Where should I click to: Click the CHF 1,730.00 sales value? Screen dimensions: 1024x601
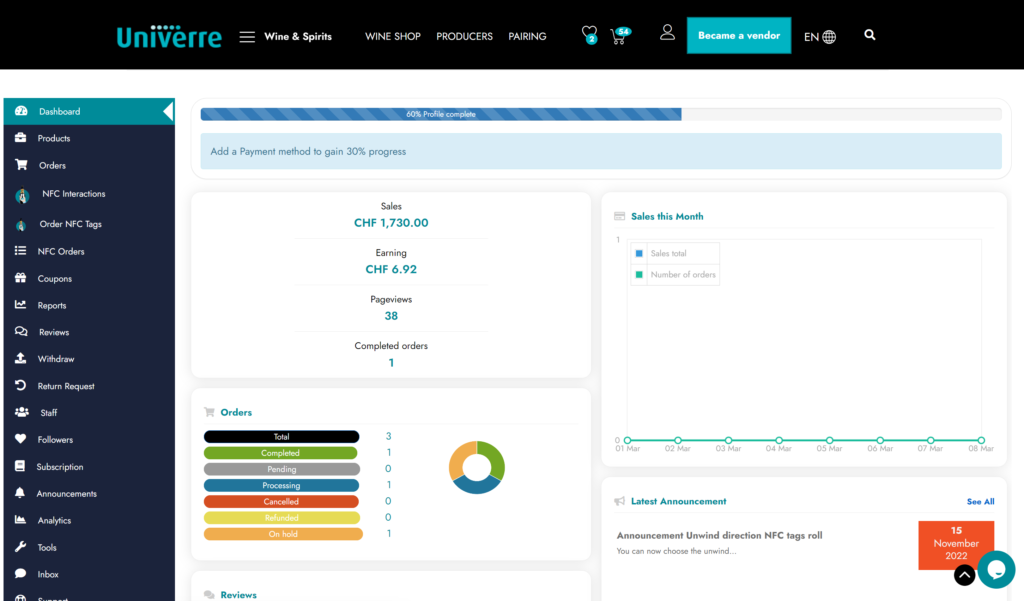[x=391, y=223]
